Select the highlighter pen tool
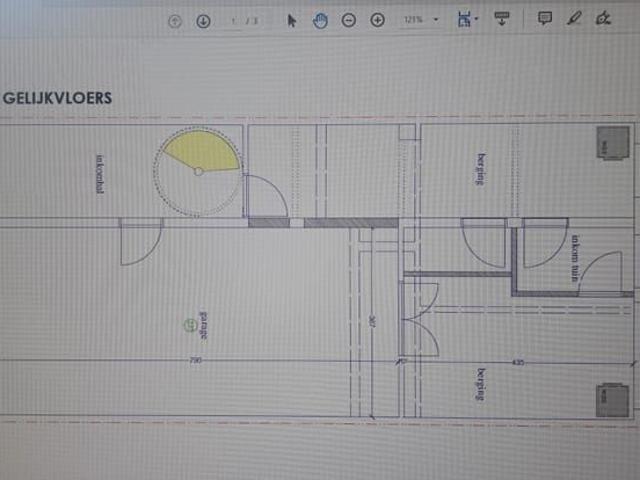The height and width of the screenshot is (480, 640). 574,18
